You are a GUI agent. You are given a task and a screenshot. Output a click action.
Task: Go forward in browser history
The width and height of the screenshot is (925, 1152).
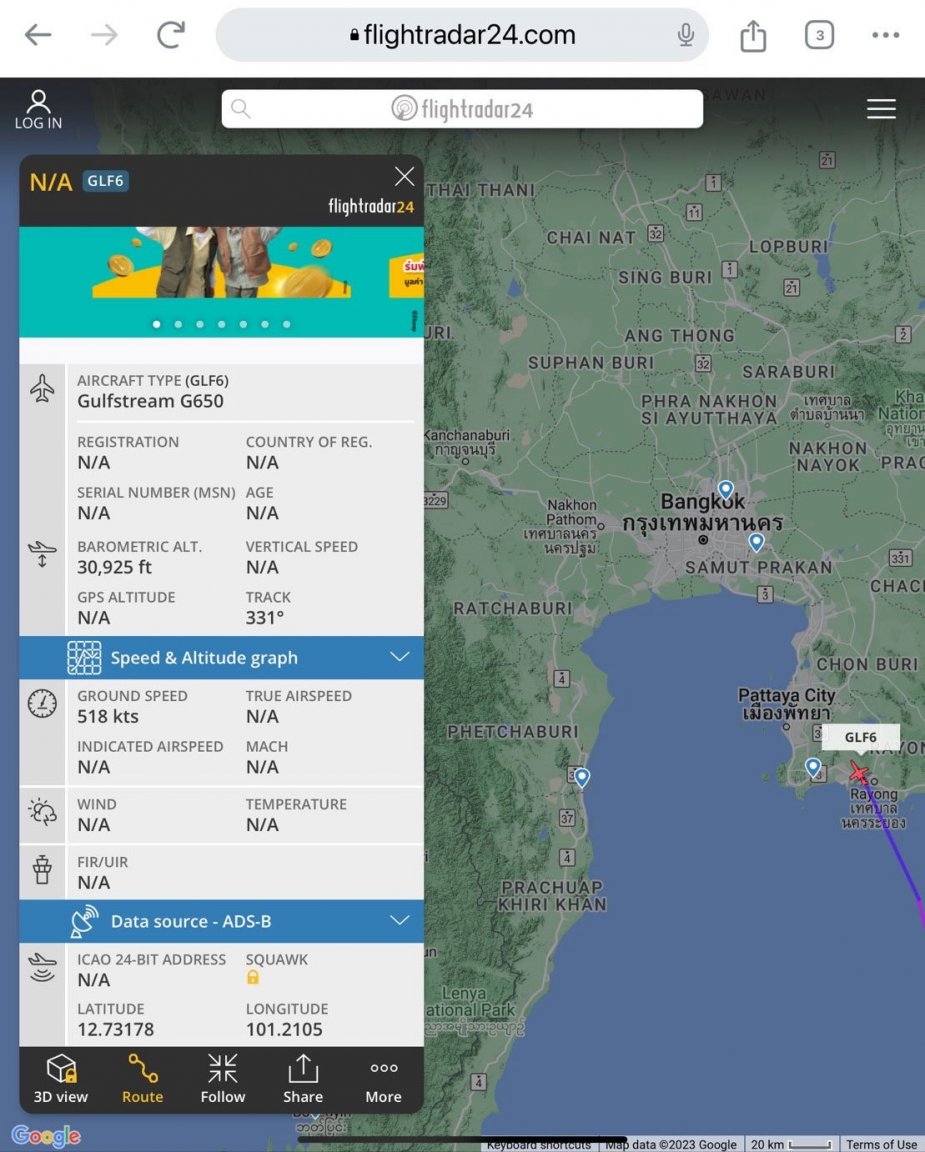coord(104,35)
